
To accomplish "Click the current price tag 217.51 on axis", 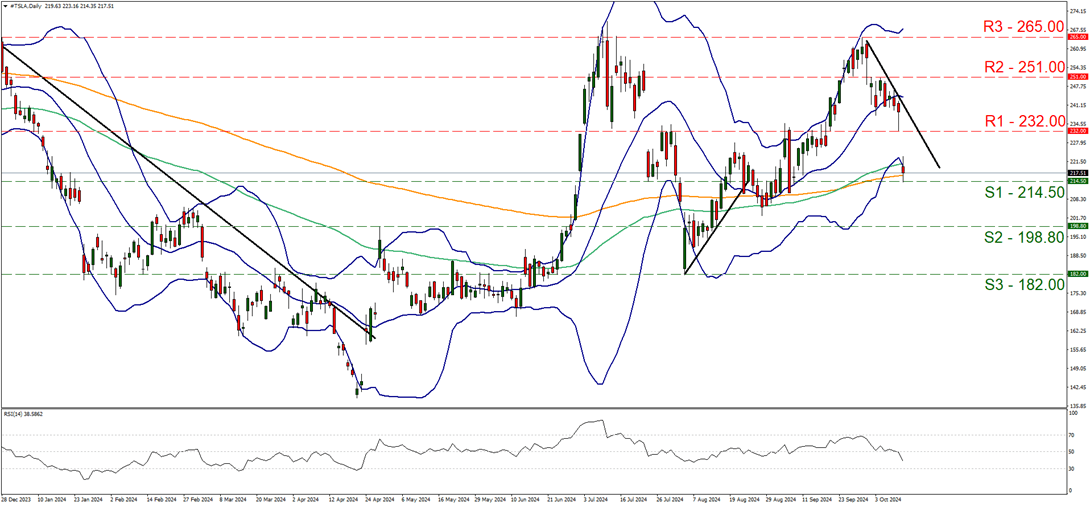I will coord(1077,173).
